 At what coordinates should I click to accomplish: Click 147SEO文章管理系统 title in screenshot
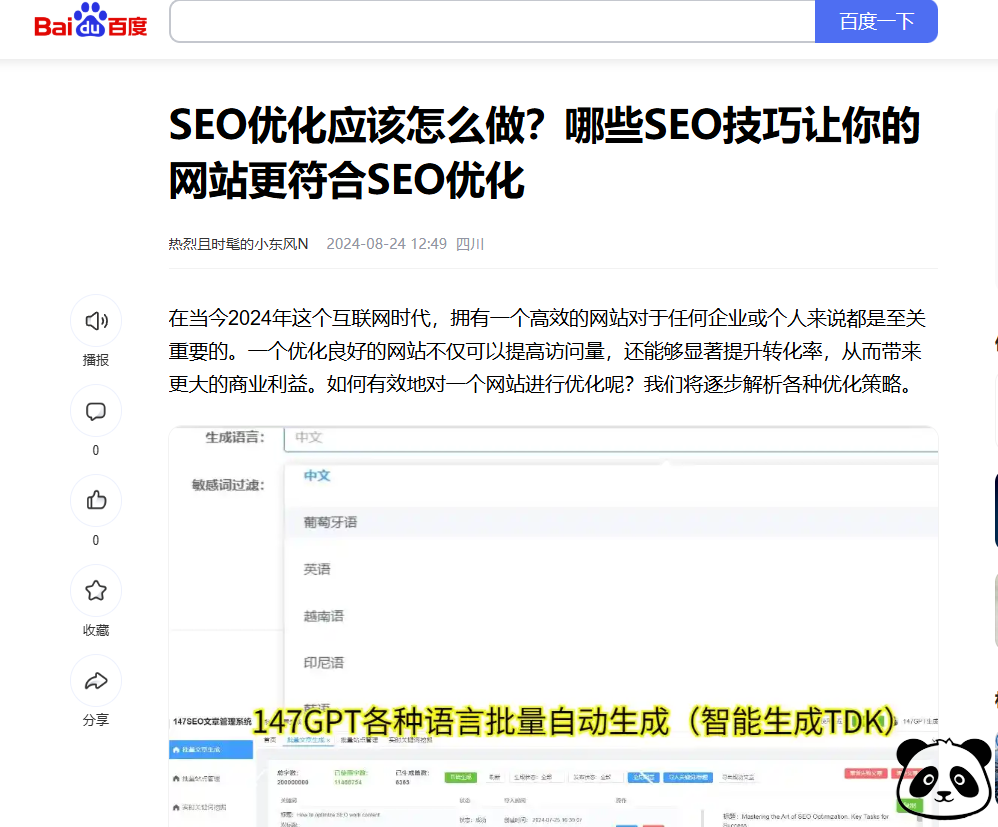213,721
